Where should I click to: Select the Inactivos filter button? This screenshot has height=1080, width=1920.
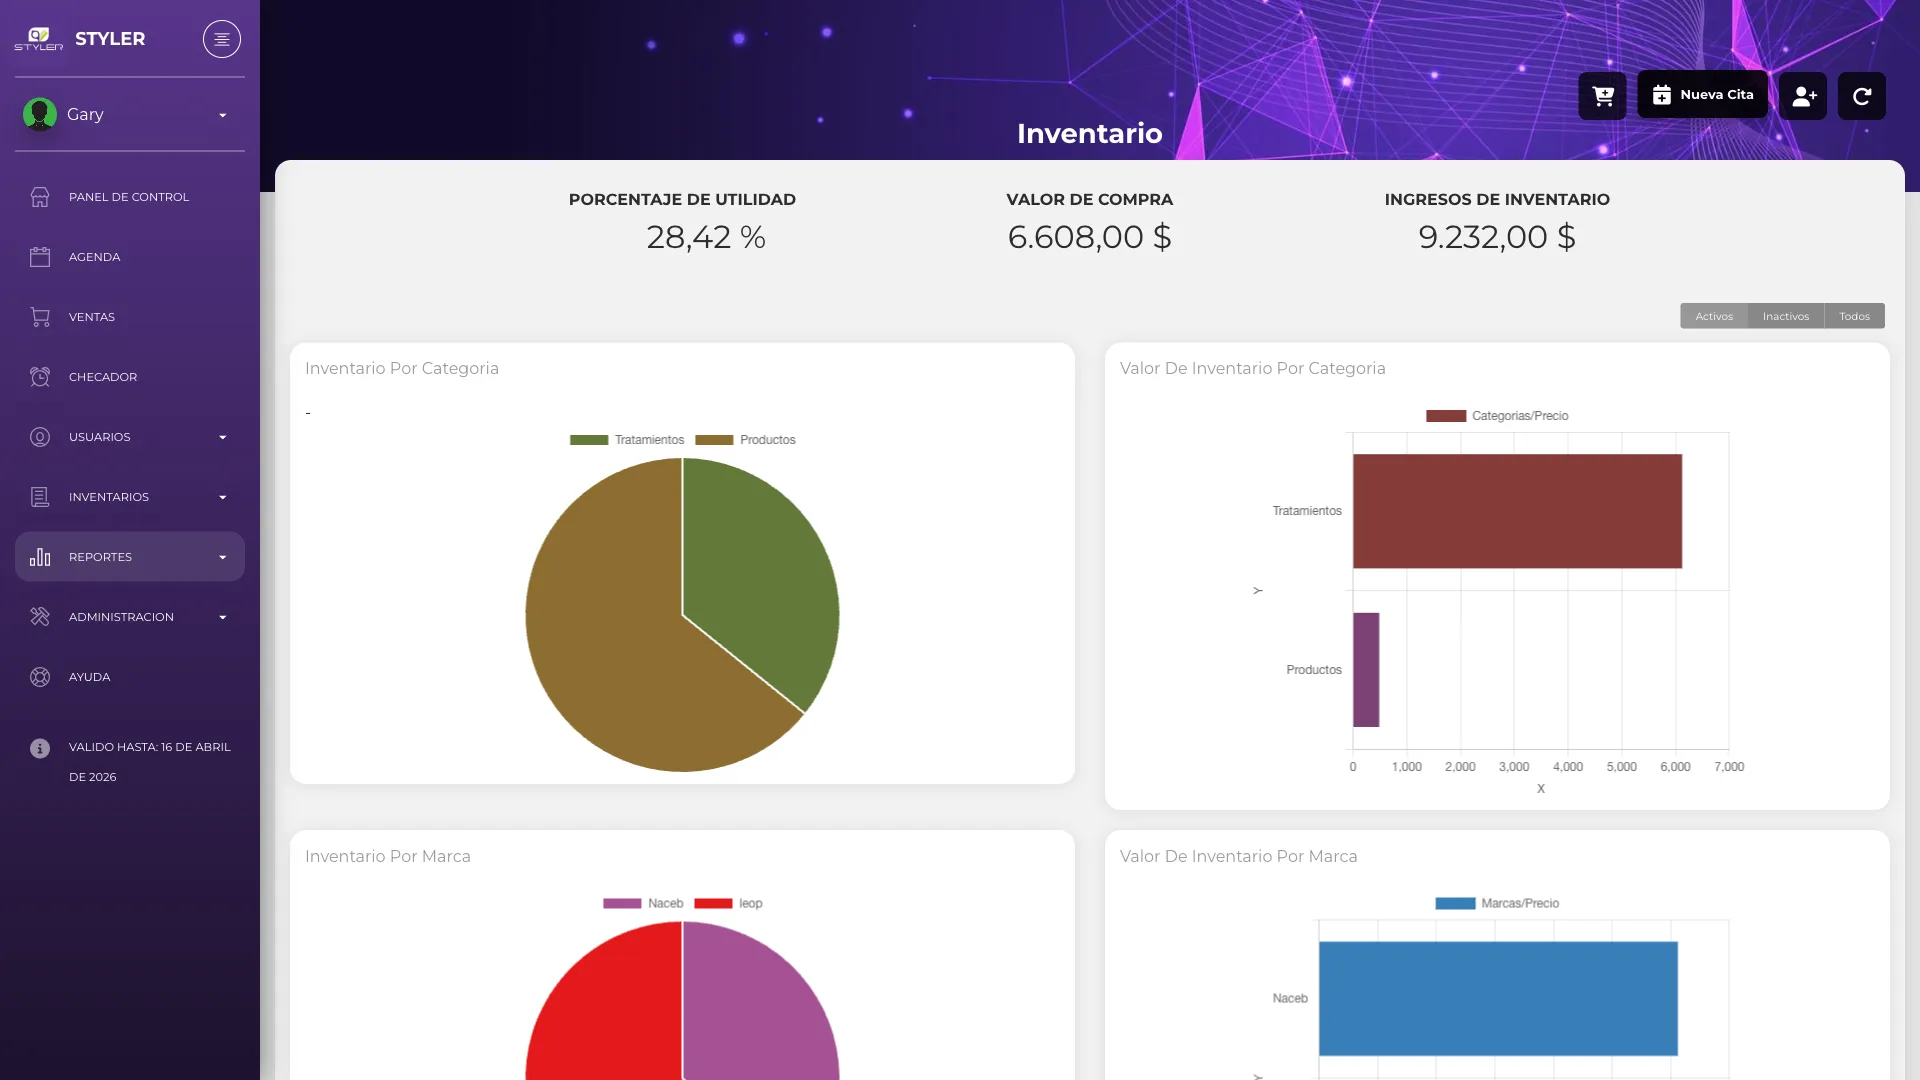tap(1786, 316)
